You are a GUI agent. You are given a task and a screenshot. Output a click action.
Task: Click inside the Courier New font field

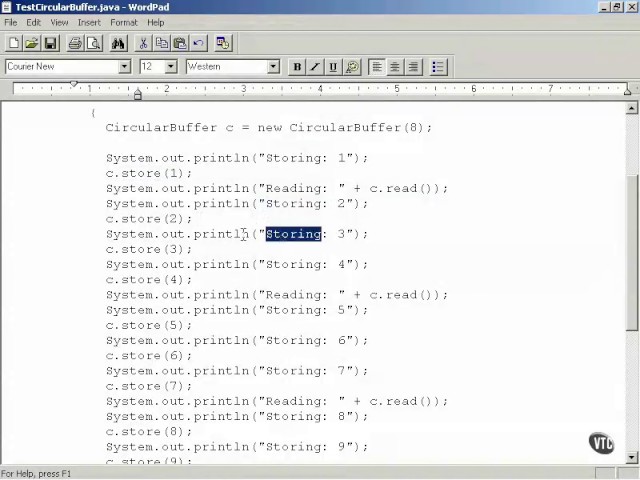[x=62, y=67]
